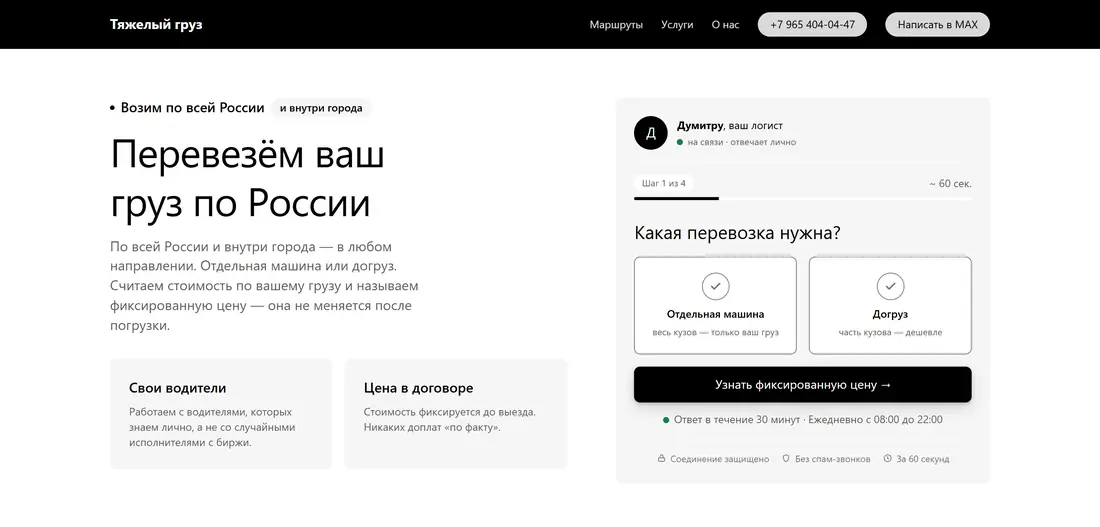Screen dimensions: 1100x527
Task: Click Никаких доплат «по факту» text
Action: 432,427
